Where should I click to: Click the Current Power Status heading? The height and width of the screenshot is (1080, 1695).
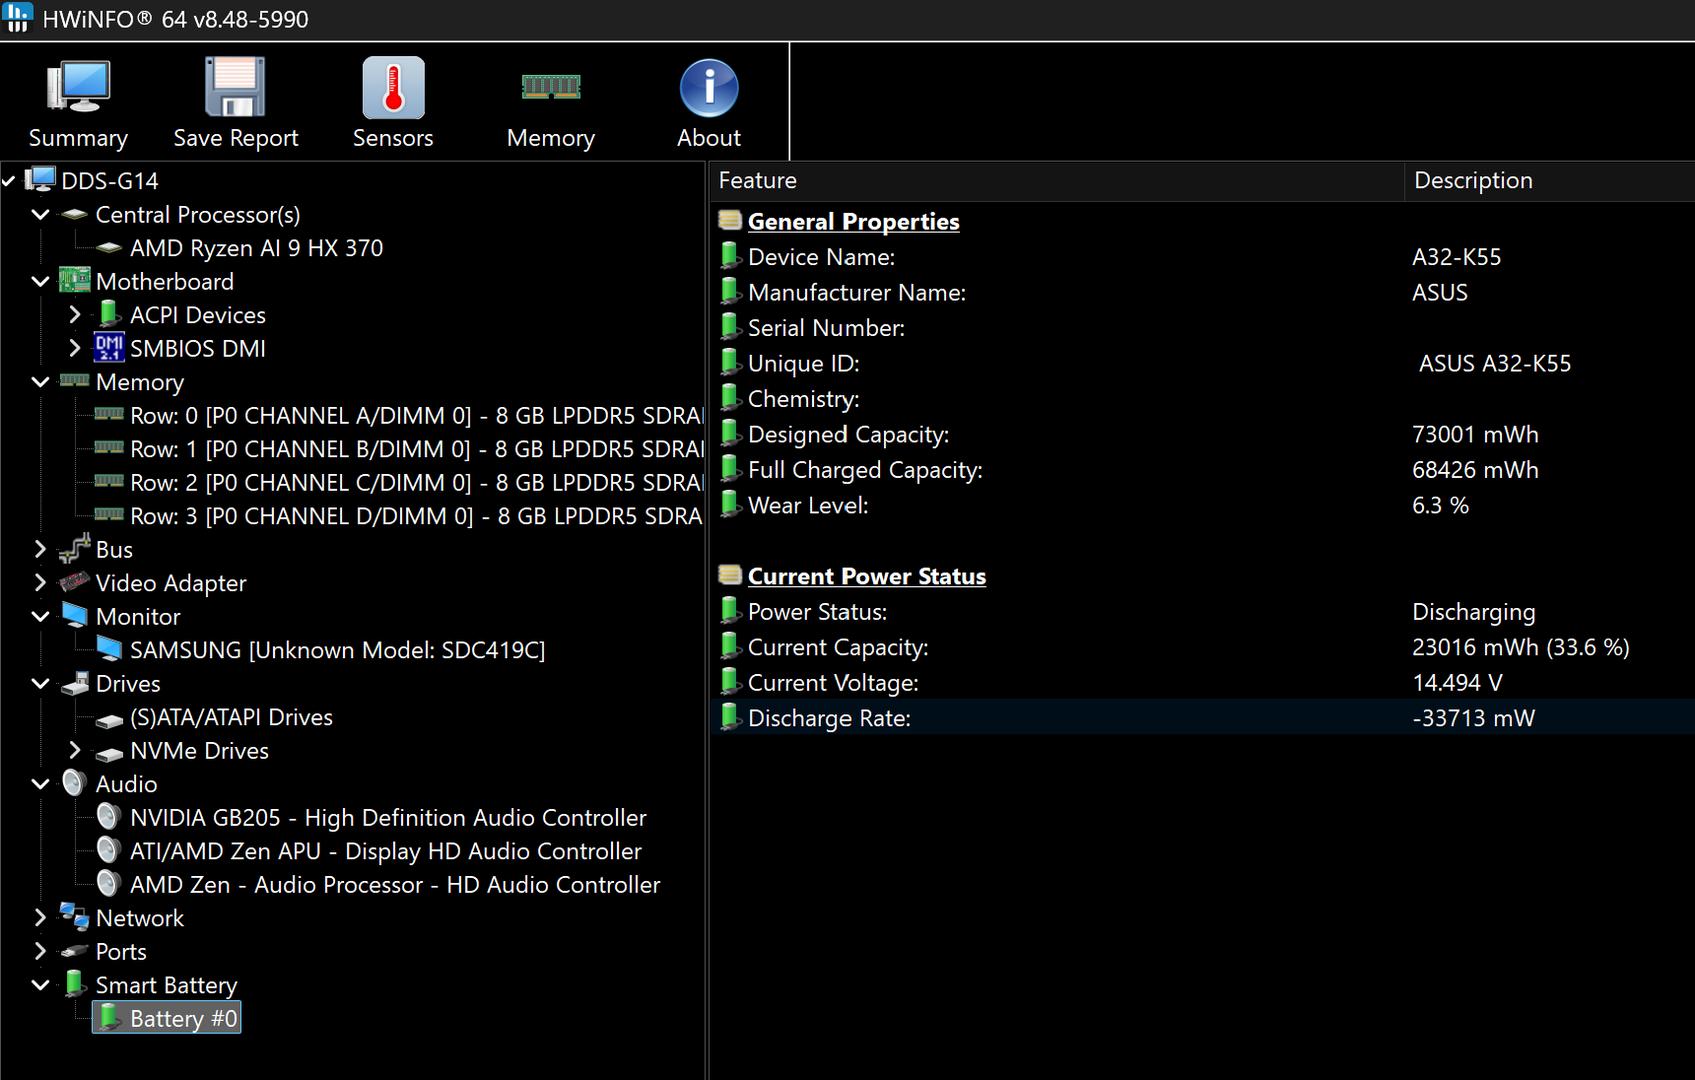pyautogui.click(x=867, y=576)
